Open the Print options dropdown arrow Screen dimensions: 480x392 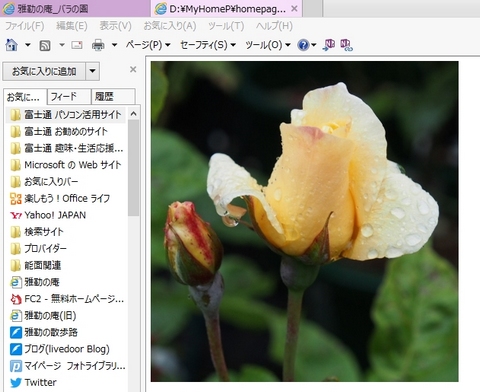click(114, 45)
